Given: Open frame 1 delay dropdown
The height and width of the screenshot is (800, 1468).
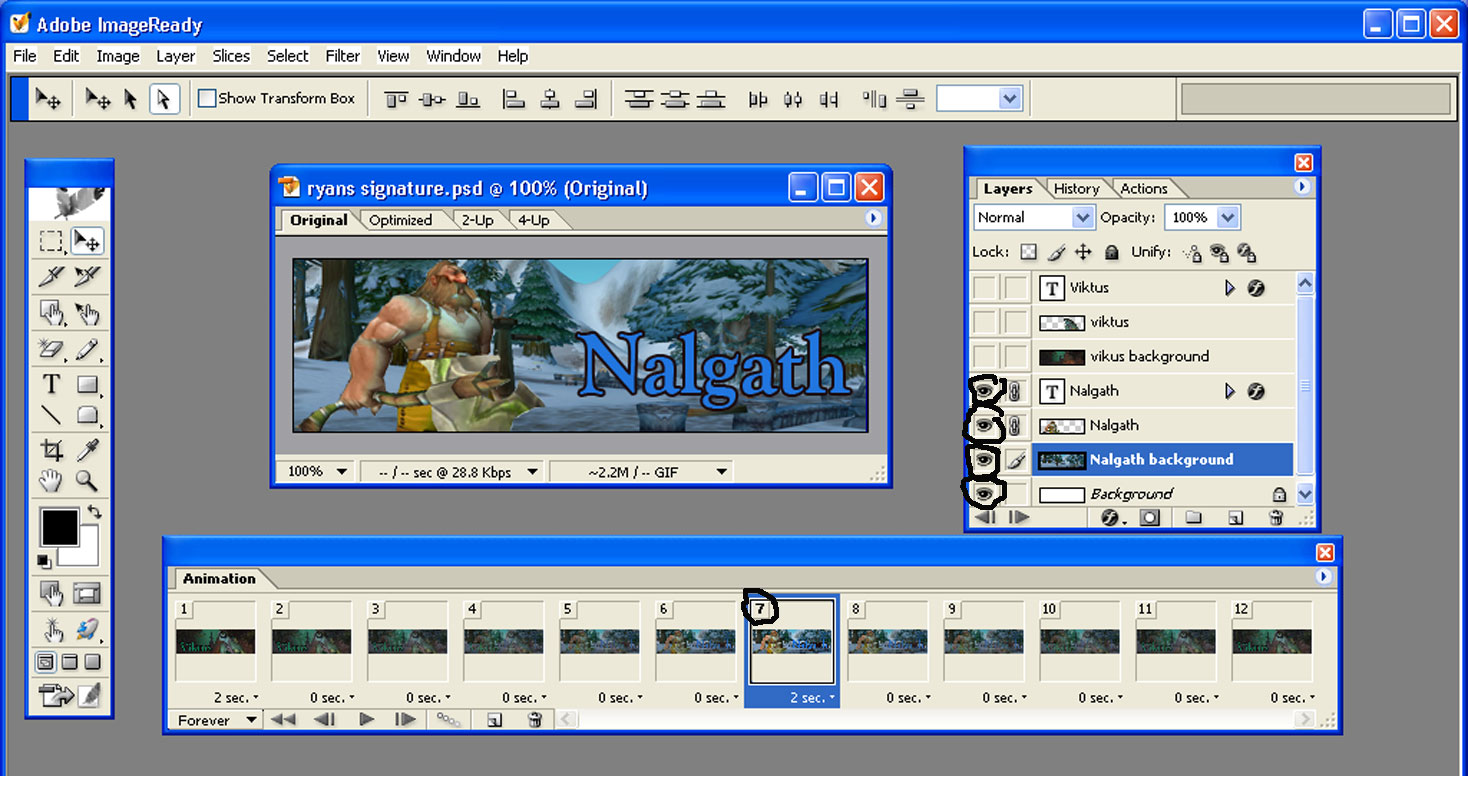Looking at the screenshot, I should point(235,698).
